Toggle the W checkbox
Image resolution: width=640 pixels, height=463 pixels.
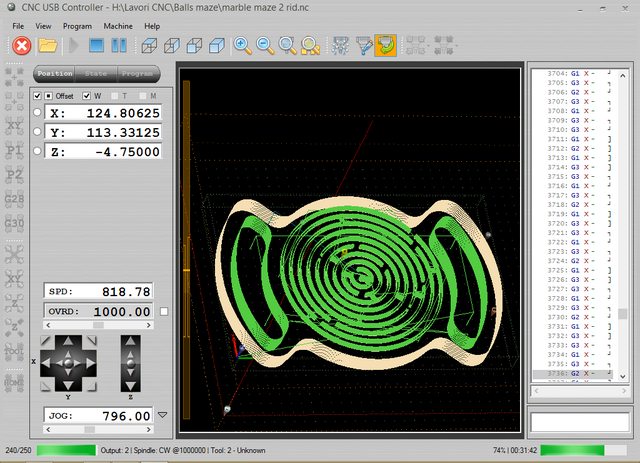pyautogui.click(x=86, y=95)
